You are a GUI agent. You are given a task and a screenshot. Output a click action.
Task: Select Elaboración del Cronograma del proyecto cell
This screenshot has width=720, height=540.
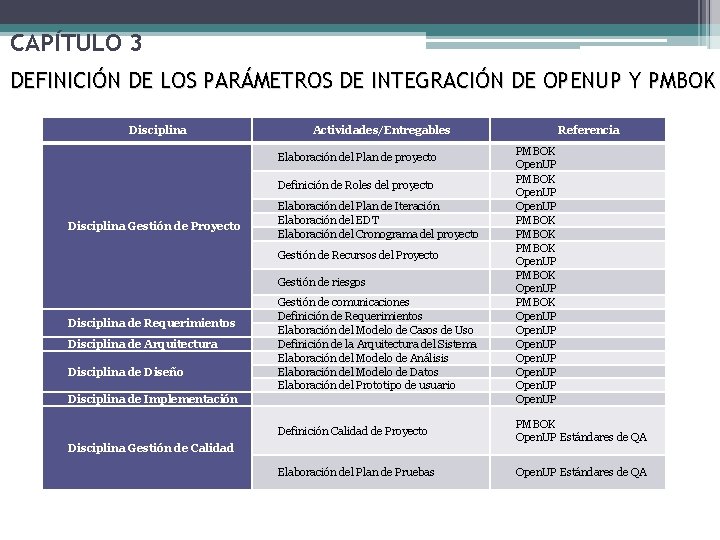pos(371,234)
